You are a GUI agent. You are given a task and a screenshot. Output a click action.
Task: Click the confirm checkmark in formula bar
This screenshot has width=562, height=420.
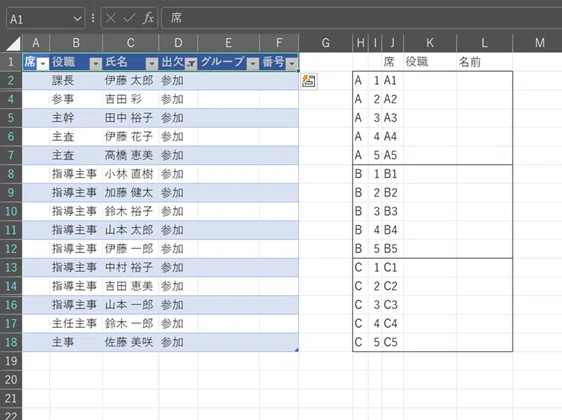pyautogui.click(x=129, y=18)
